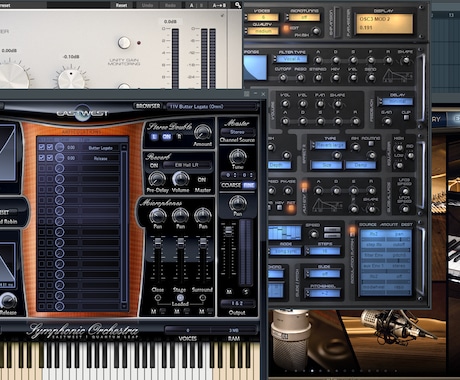Click the level dial icon in Butter Legato row
460x380 pixels.
point(59,147)
